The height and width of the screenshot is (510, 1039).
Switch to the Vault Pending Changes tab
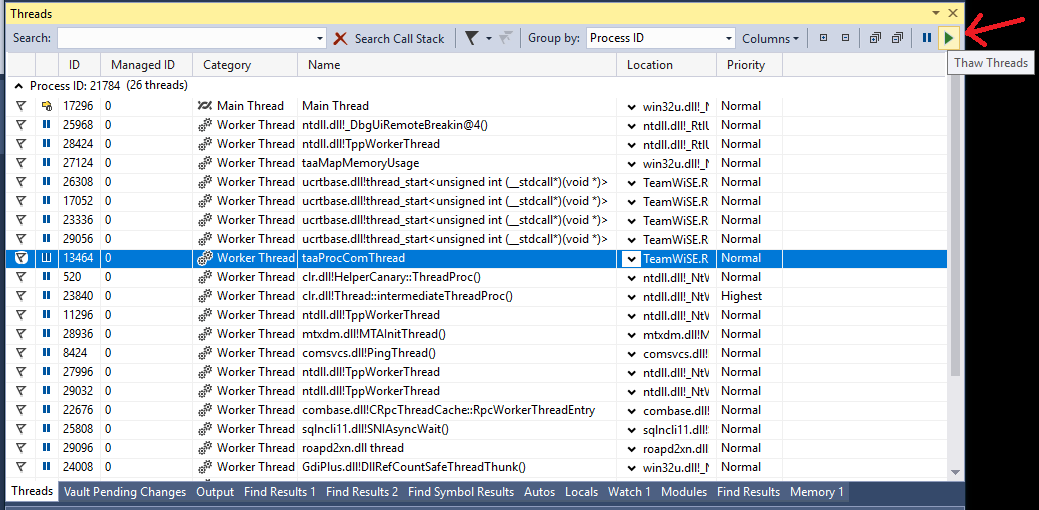click(x=125, y=491)
